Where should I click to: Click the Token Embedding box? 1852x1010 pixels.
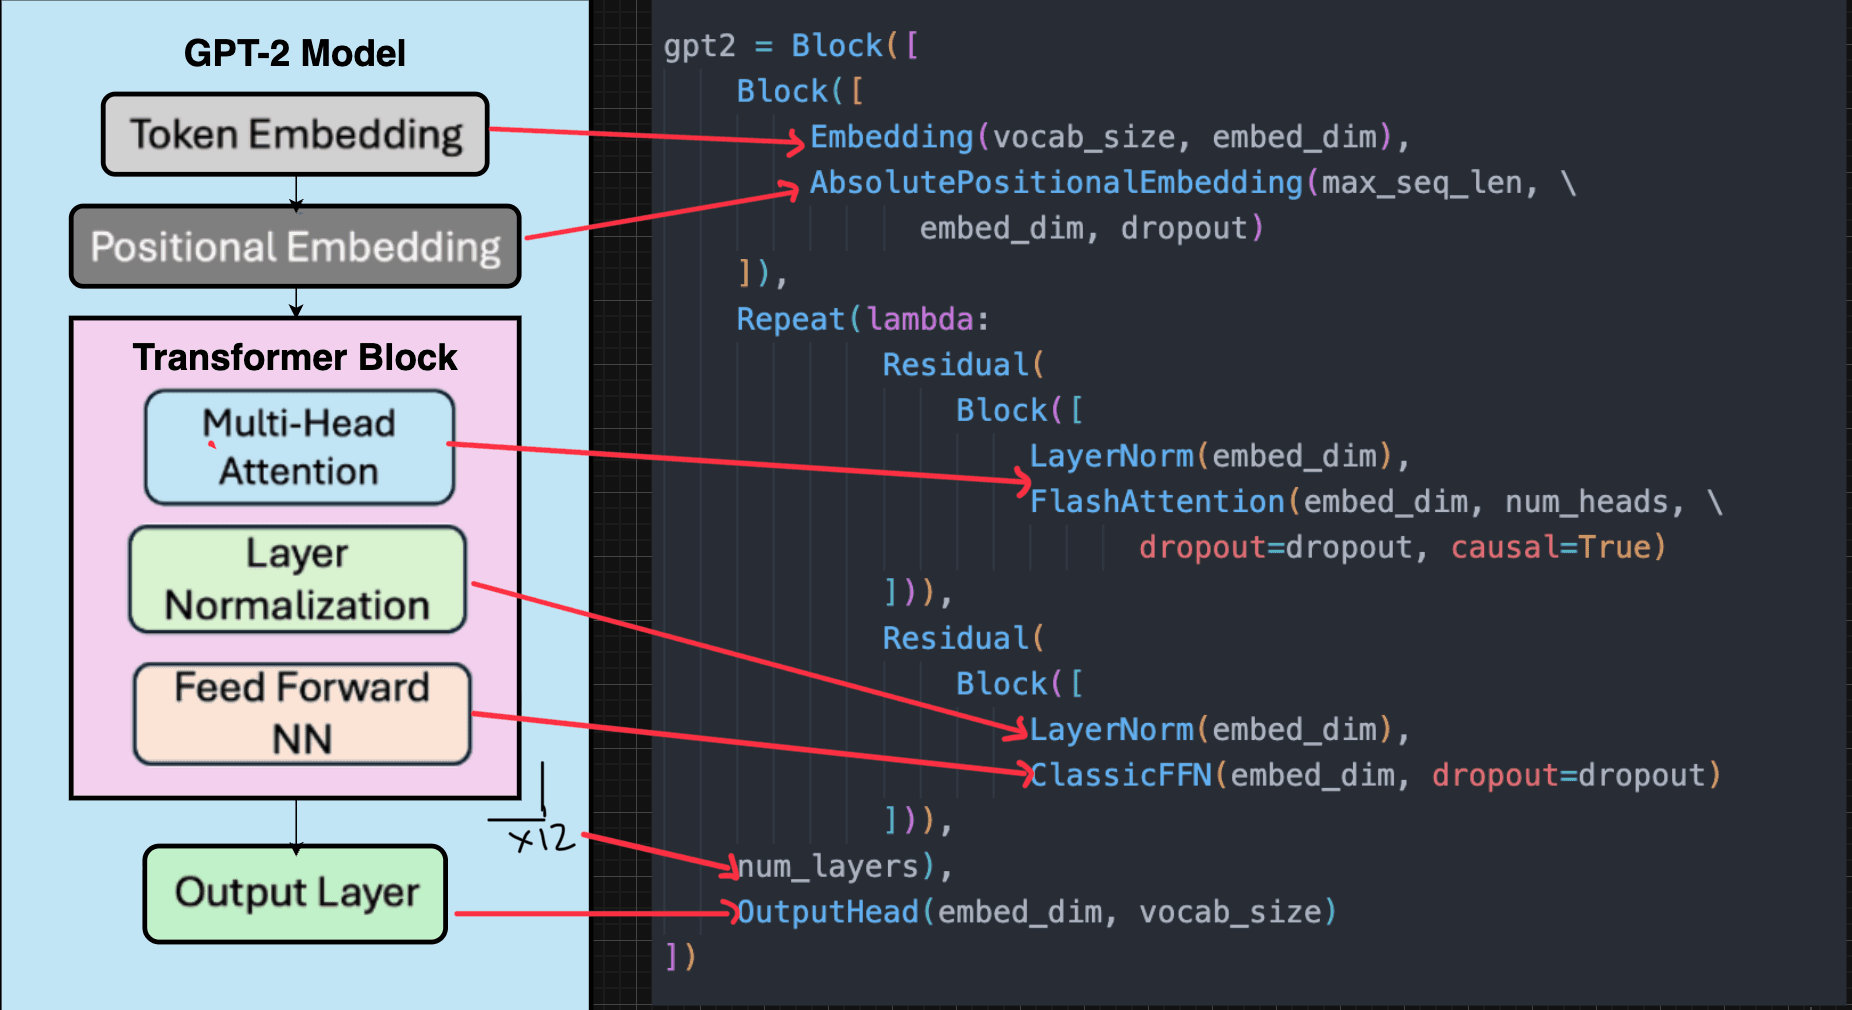pos(294,134)
